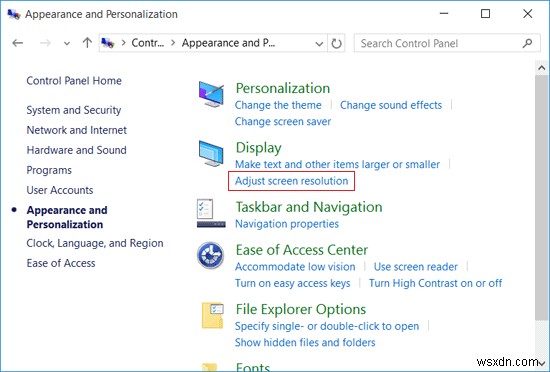
Task: Click the Display monitor icon
Action: (x=211, y=153)
